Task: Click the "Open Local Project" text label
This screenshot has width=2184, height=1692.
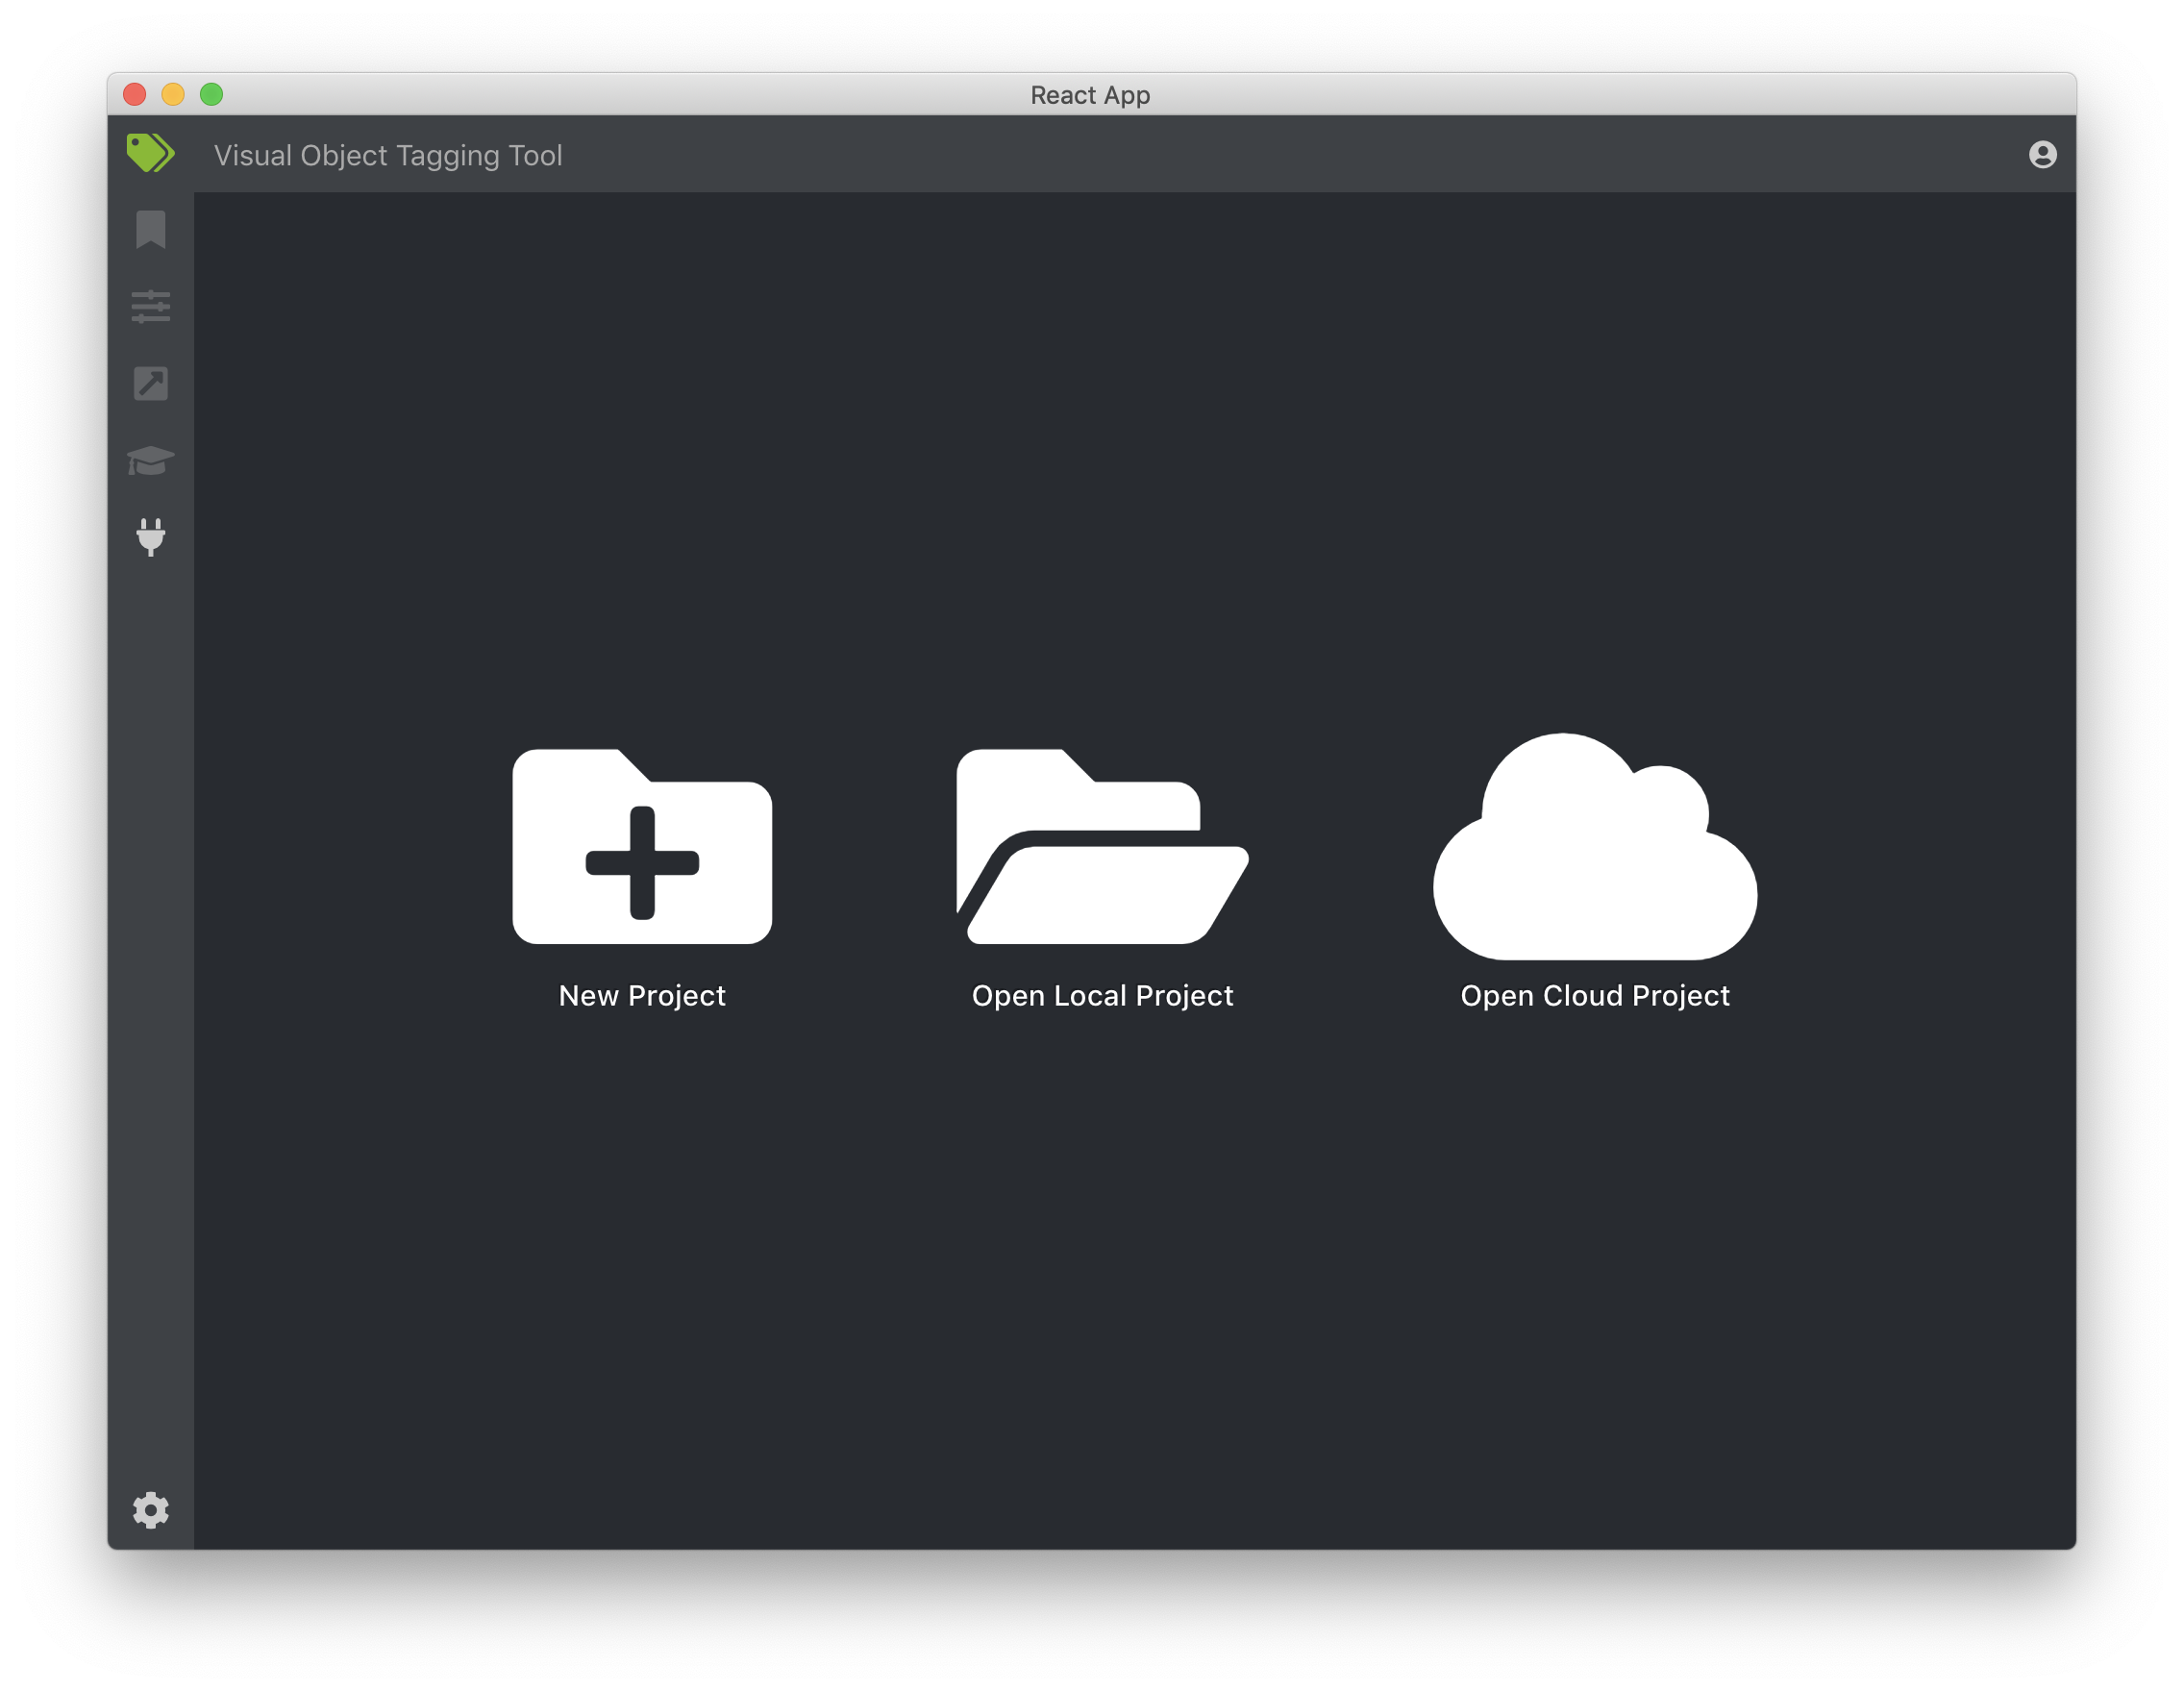Action: click(1101, 995)
